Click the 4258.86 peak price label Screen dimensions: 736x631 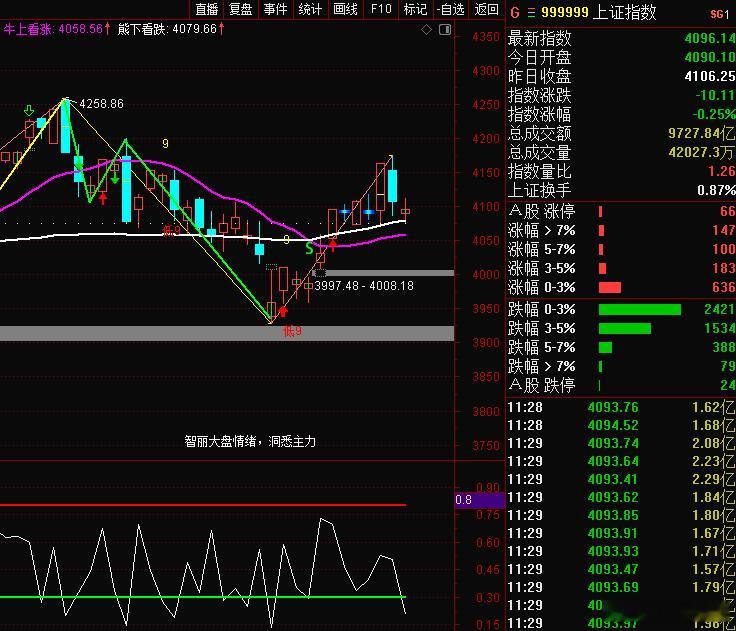click(x=101, y=104)
